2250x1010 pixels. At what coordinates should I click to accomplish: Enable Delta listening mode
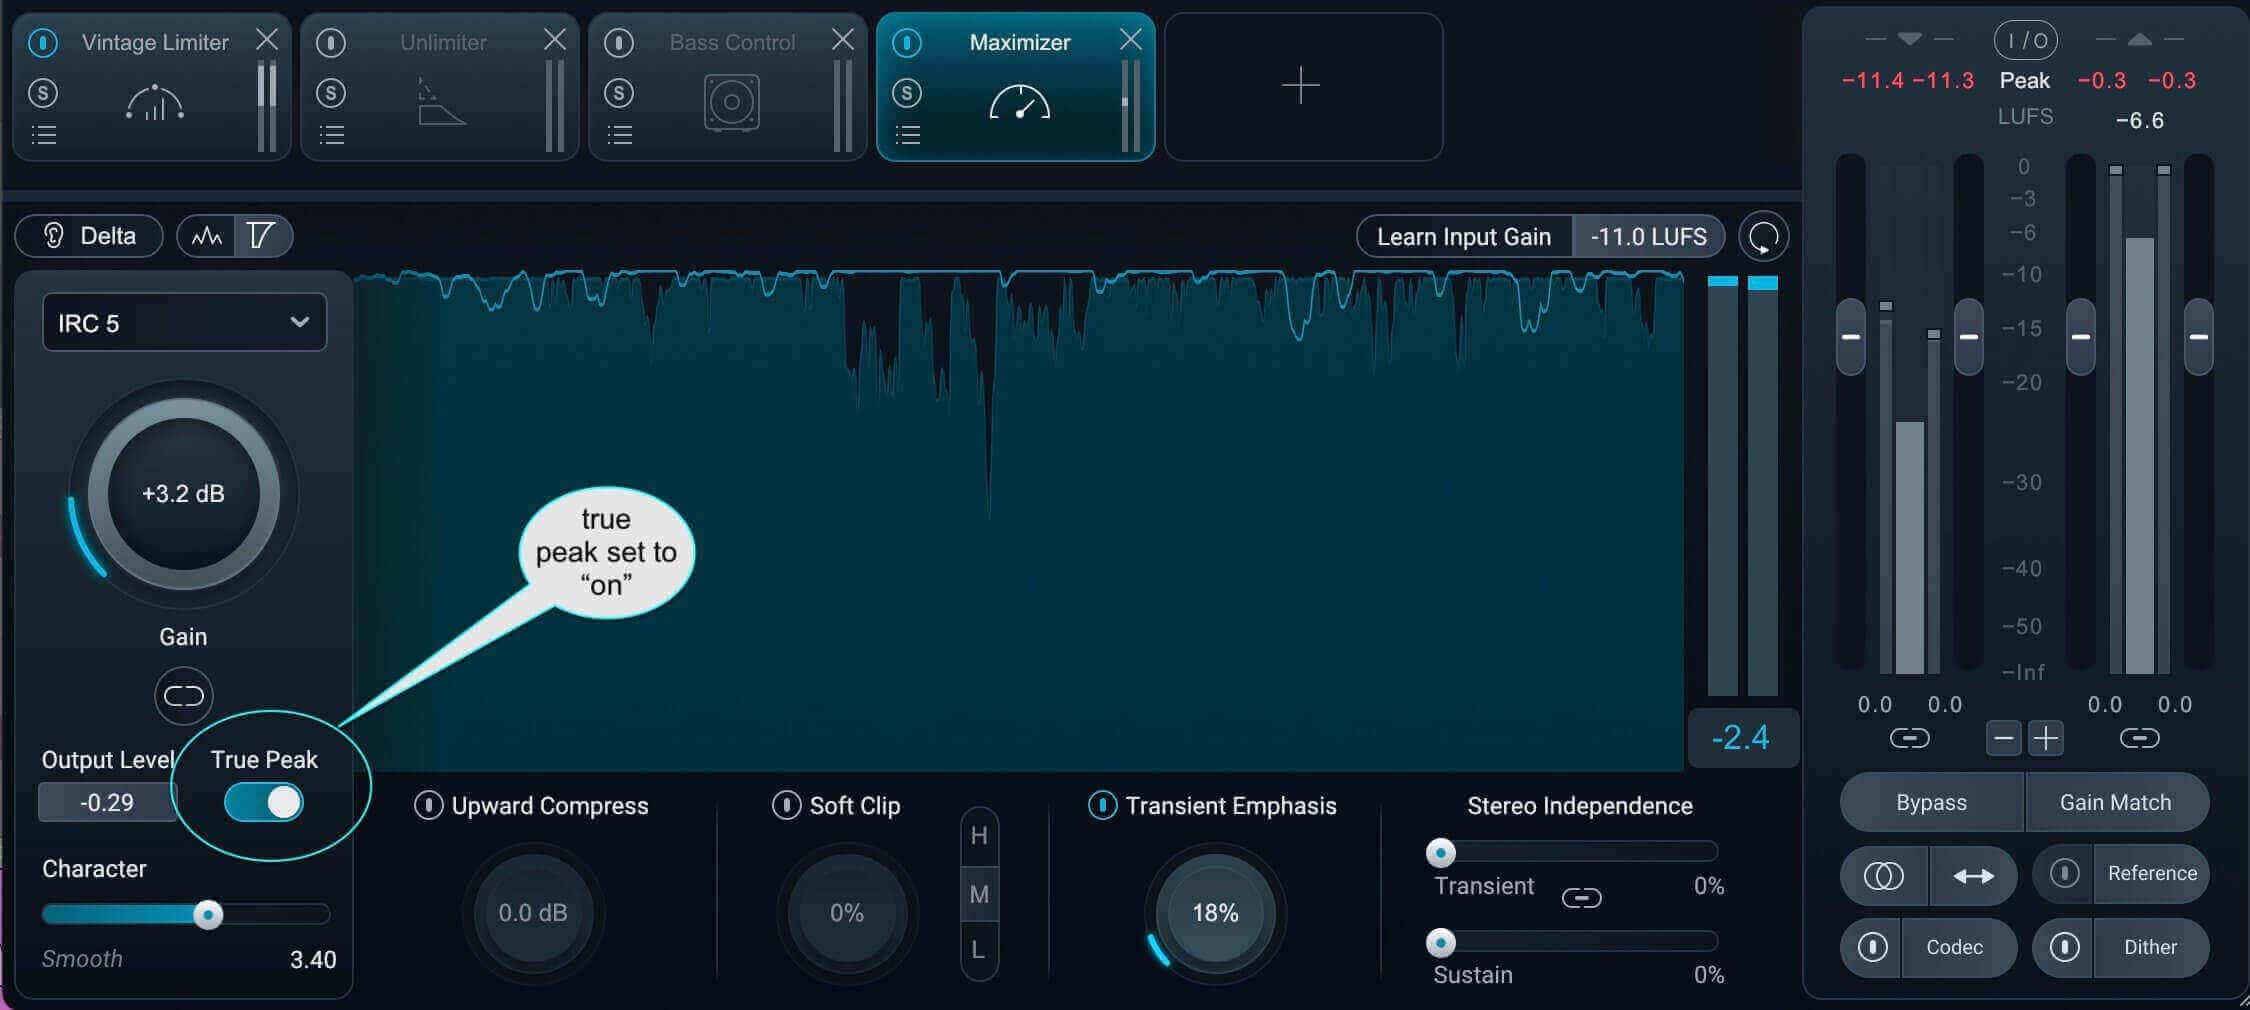click(89, 236)
